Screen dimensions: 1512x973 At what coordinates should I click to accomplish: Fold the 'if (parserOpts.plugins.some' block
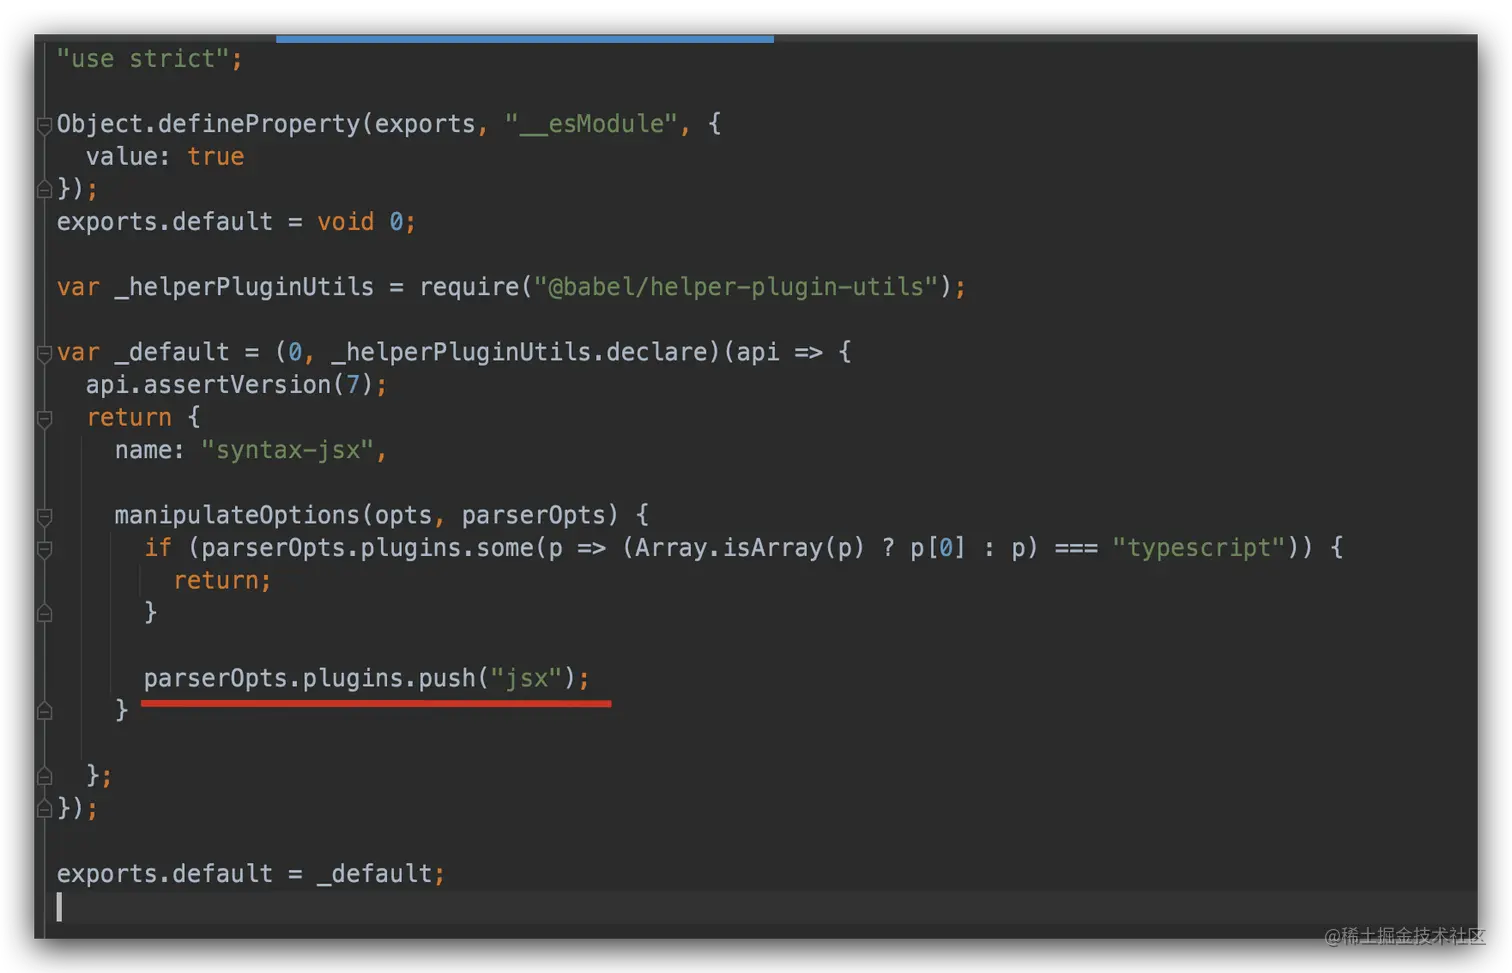45,550
